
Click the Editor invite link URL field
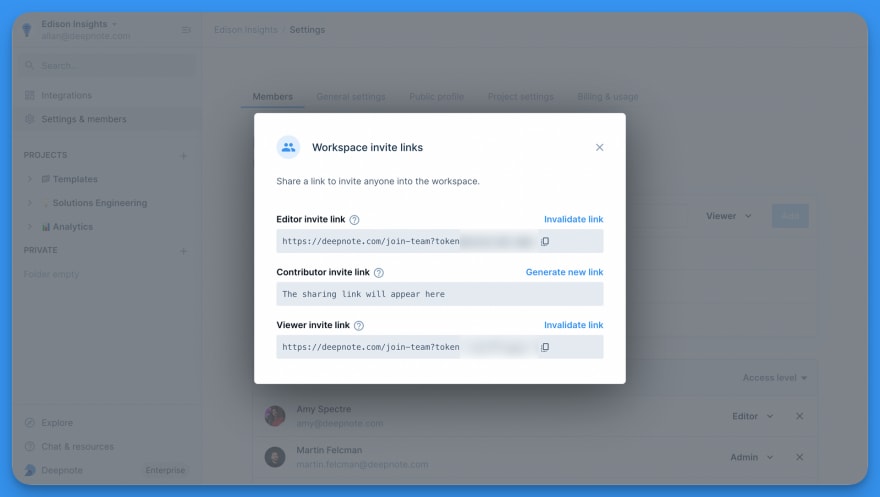439,241
